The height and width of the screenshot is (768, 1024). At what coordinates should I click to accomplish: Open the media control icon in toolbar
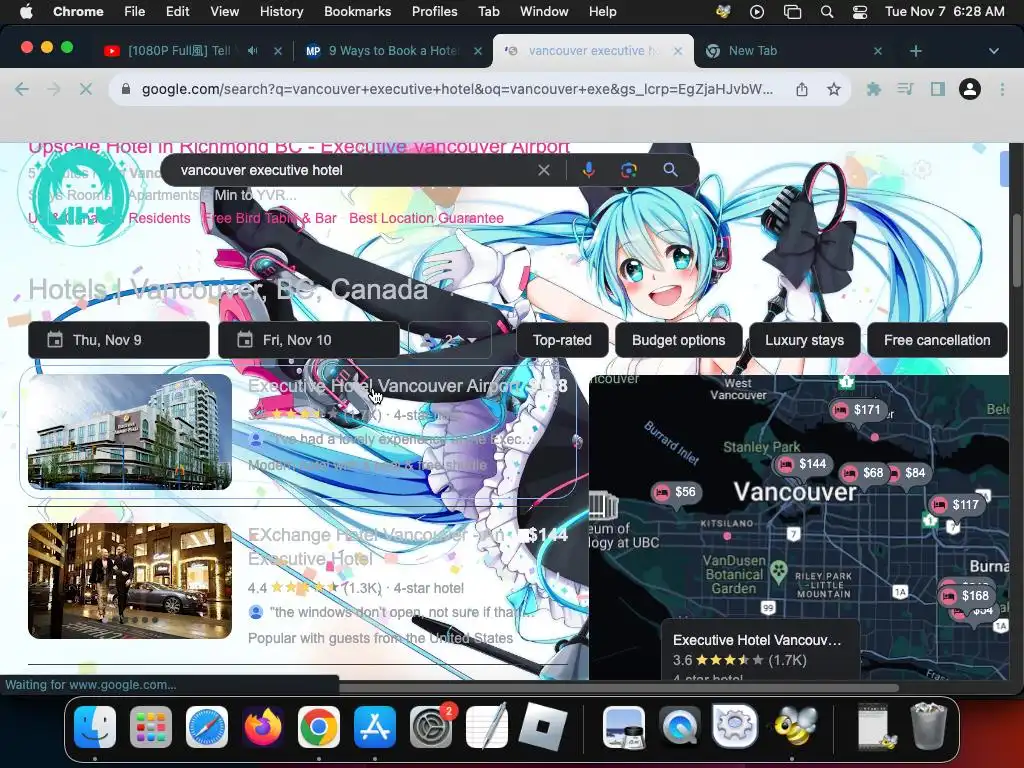[905, 89]
